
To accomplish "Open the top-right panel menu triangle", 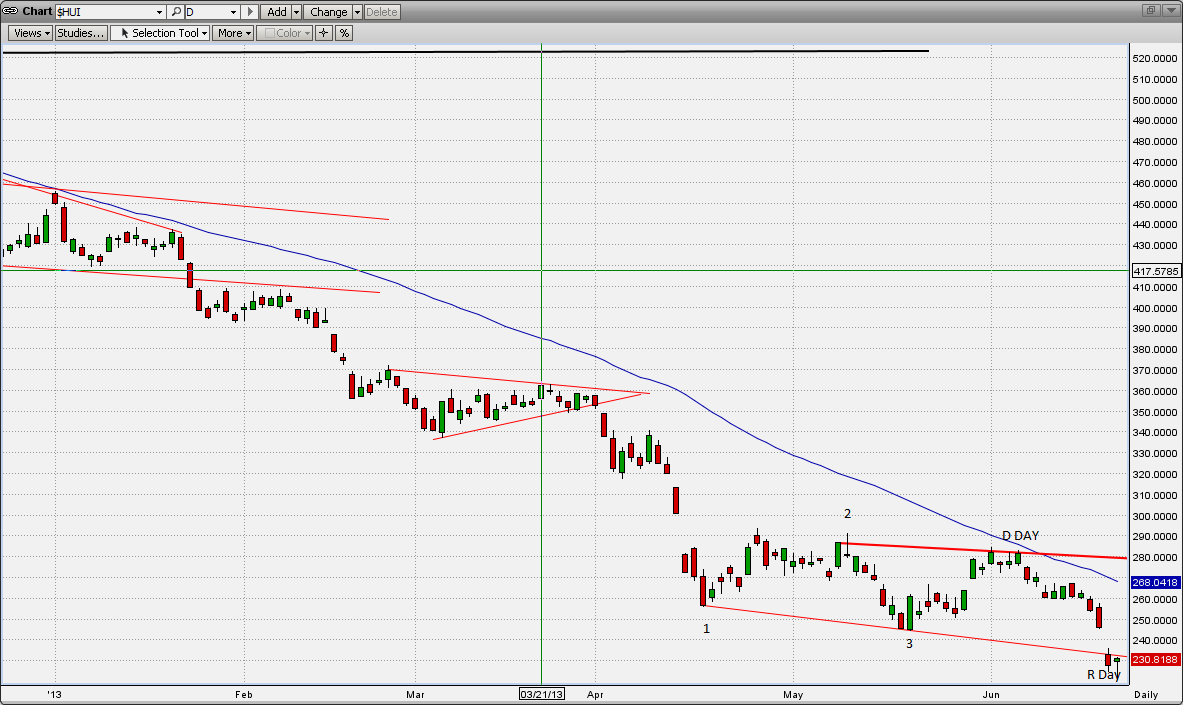I will 1171,11.
